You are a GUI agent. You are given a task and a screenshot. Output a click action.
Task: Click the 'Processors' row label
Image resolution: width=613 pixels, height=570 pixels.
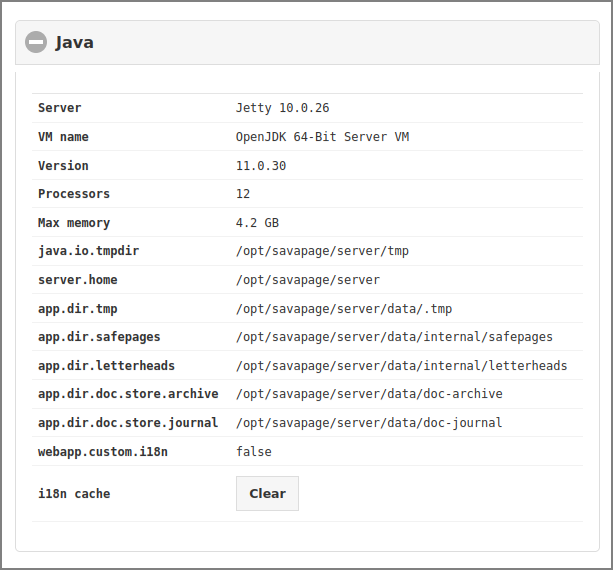tap(74, 194)
